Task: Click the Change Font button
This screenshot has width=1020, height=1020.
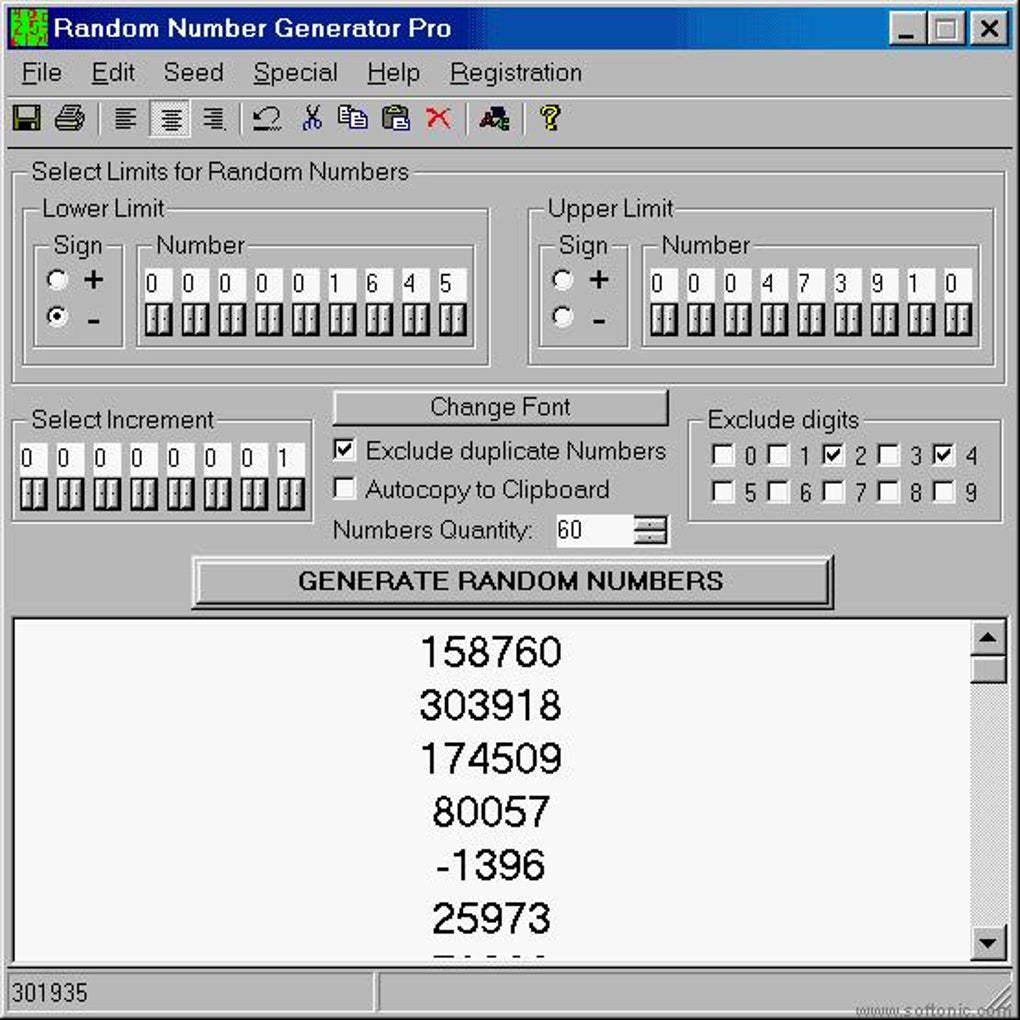Action: click(x=500, y=407)
